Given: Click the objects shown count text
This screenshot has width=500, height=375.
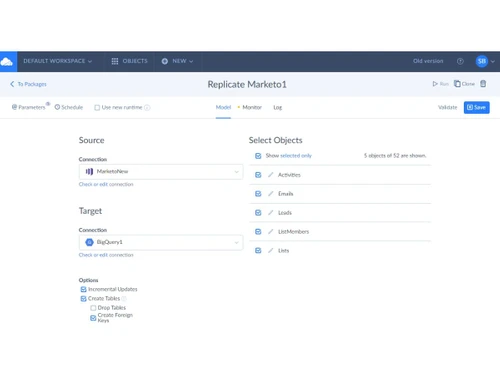Looking at the screenshot, I should click(395, 156).
